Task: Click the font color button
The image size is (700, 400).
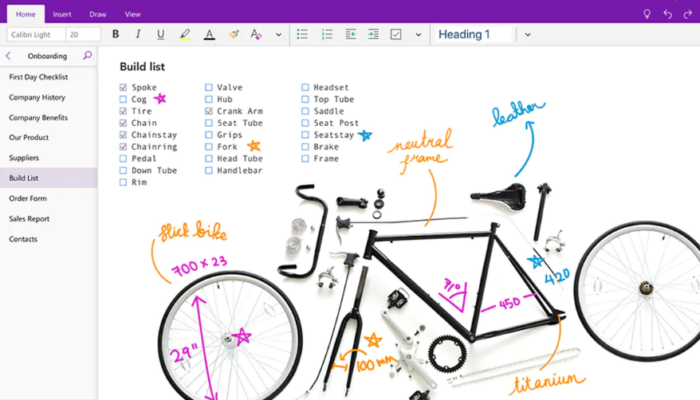Action: point(209,34)
